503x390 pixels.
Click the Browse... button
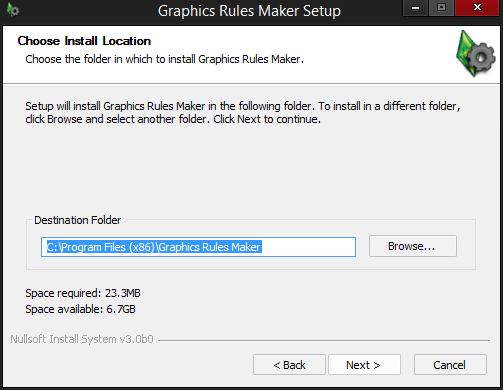click(x=413, y=246)
